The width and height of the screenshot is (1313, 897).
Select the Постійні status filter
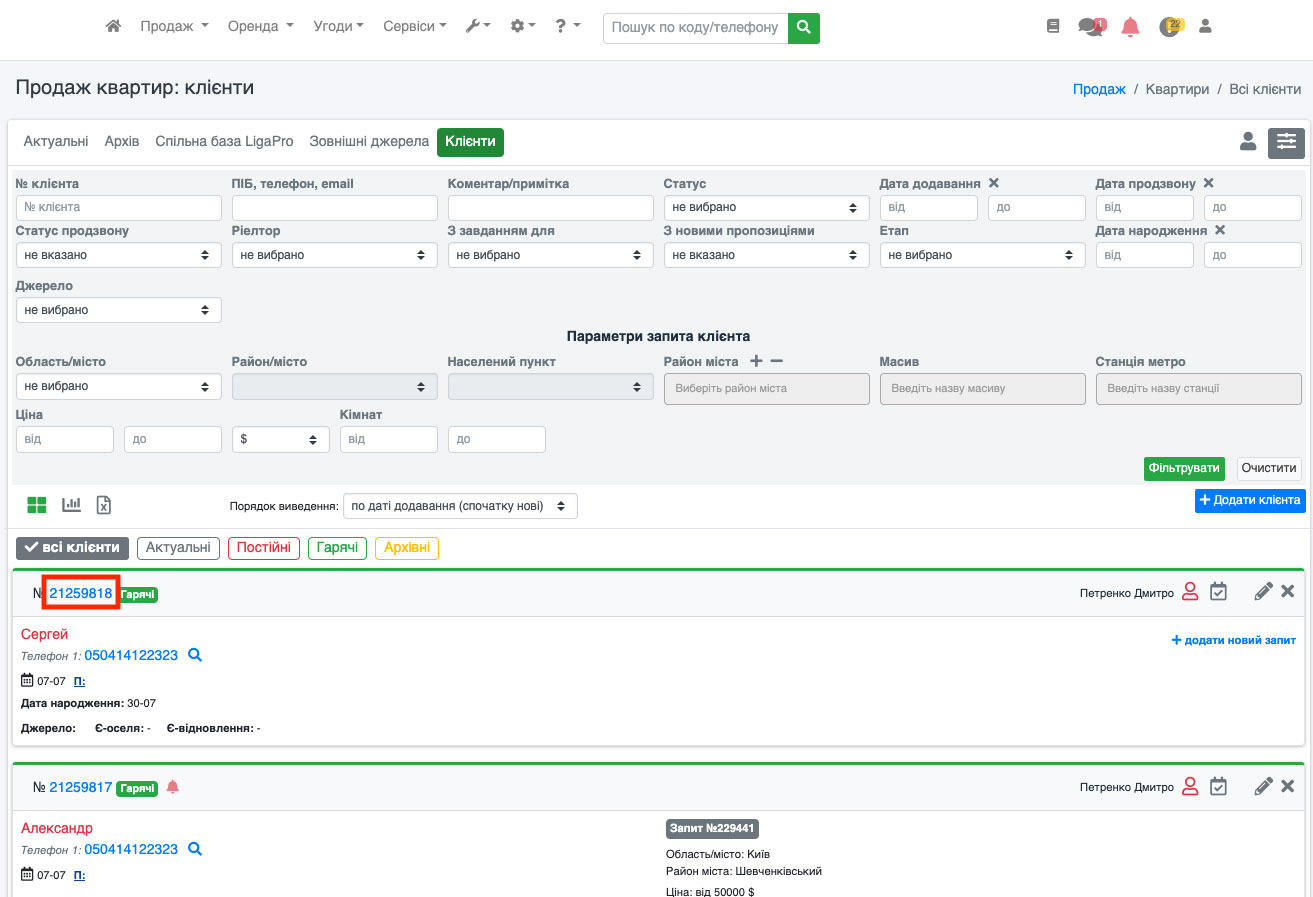(264, 548)
